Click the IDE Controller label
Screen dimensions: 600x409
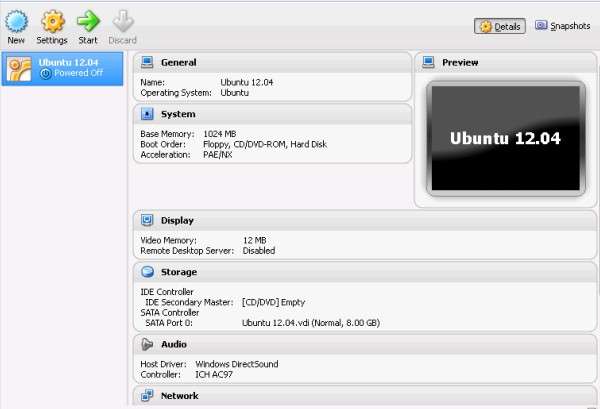point(167,292)
